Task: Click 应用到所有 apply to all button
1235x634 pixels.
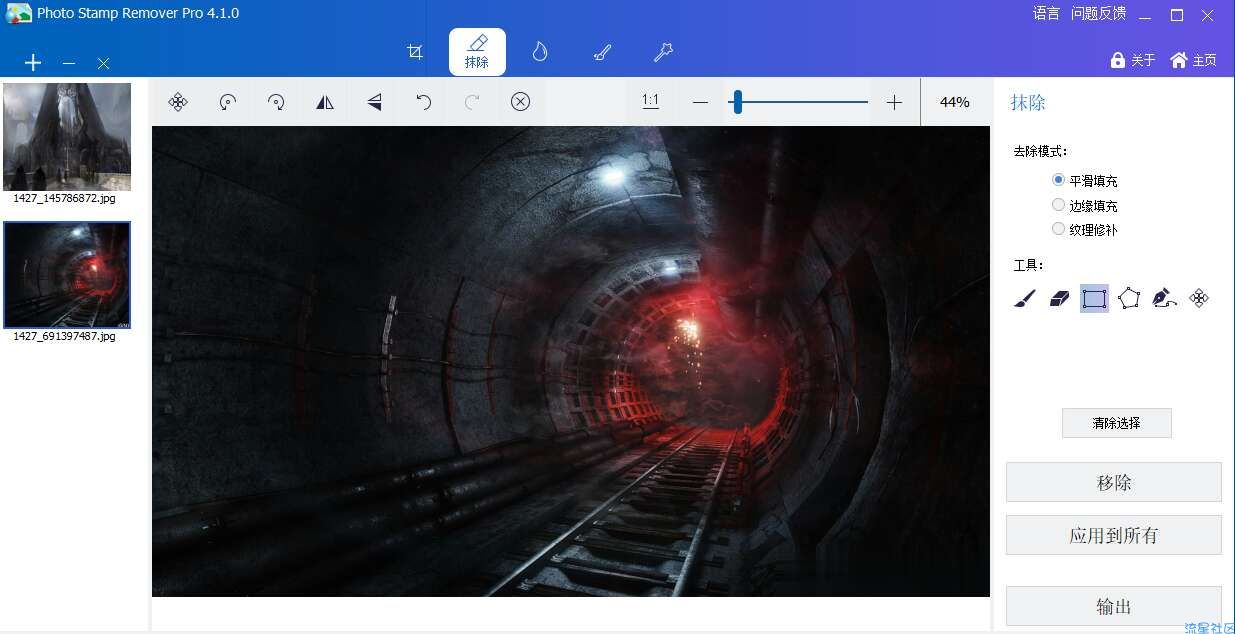Action: (1114, 535)
